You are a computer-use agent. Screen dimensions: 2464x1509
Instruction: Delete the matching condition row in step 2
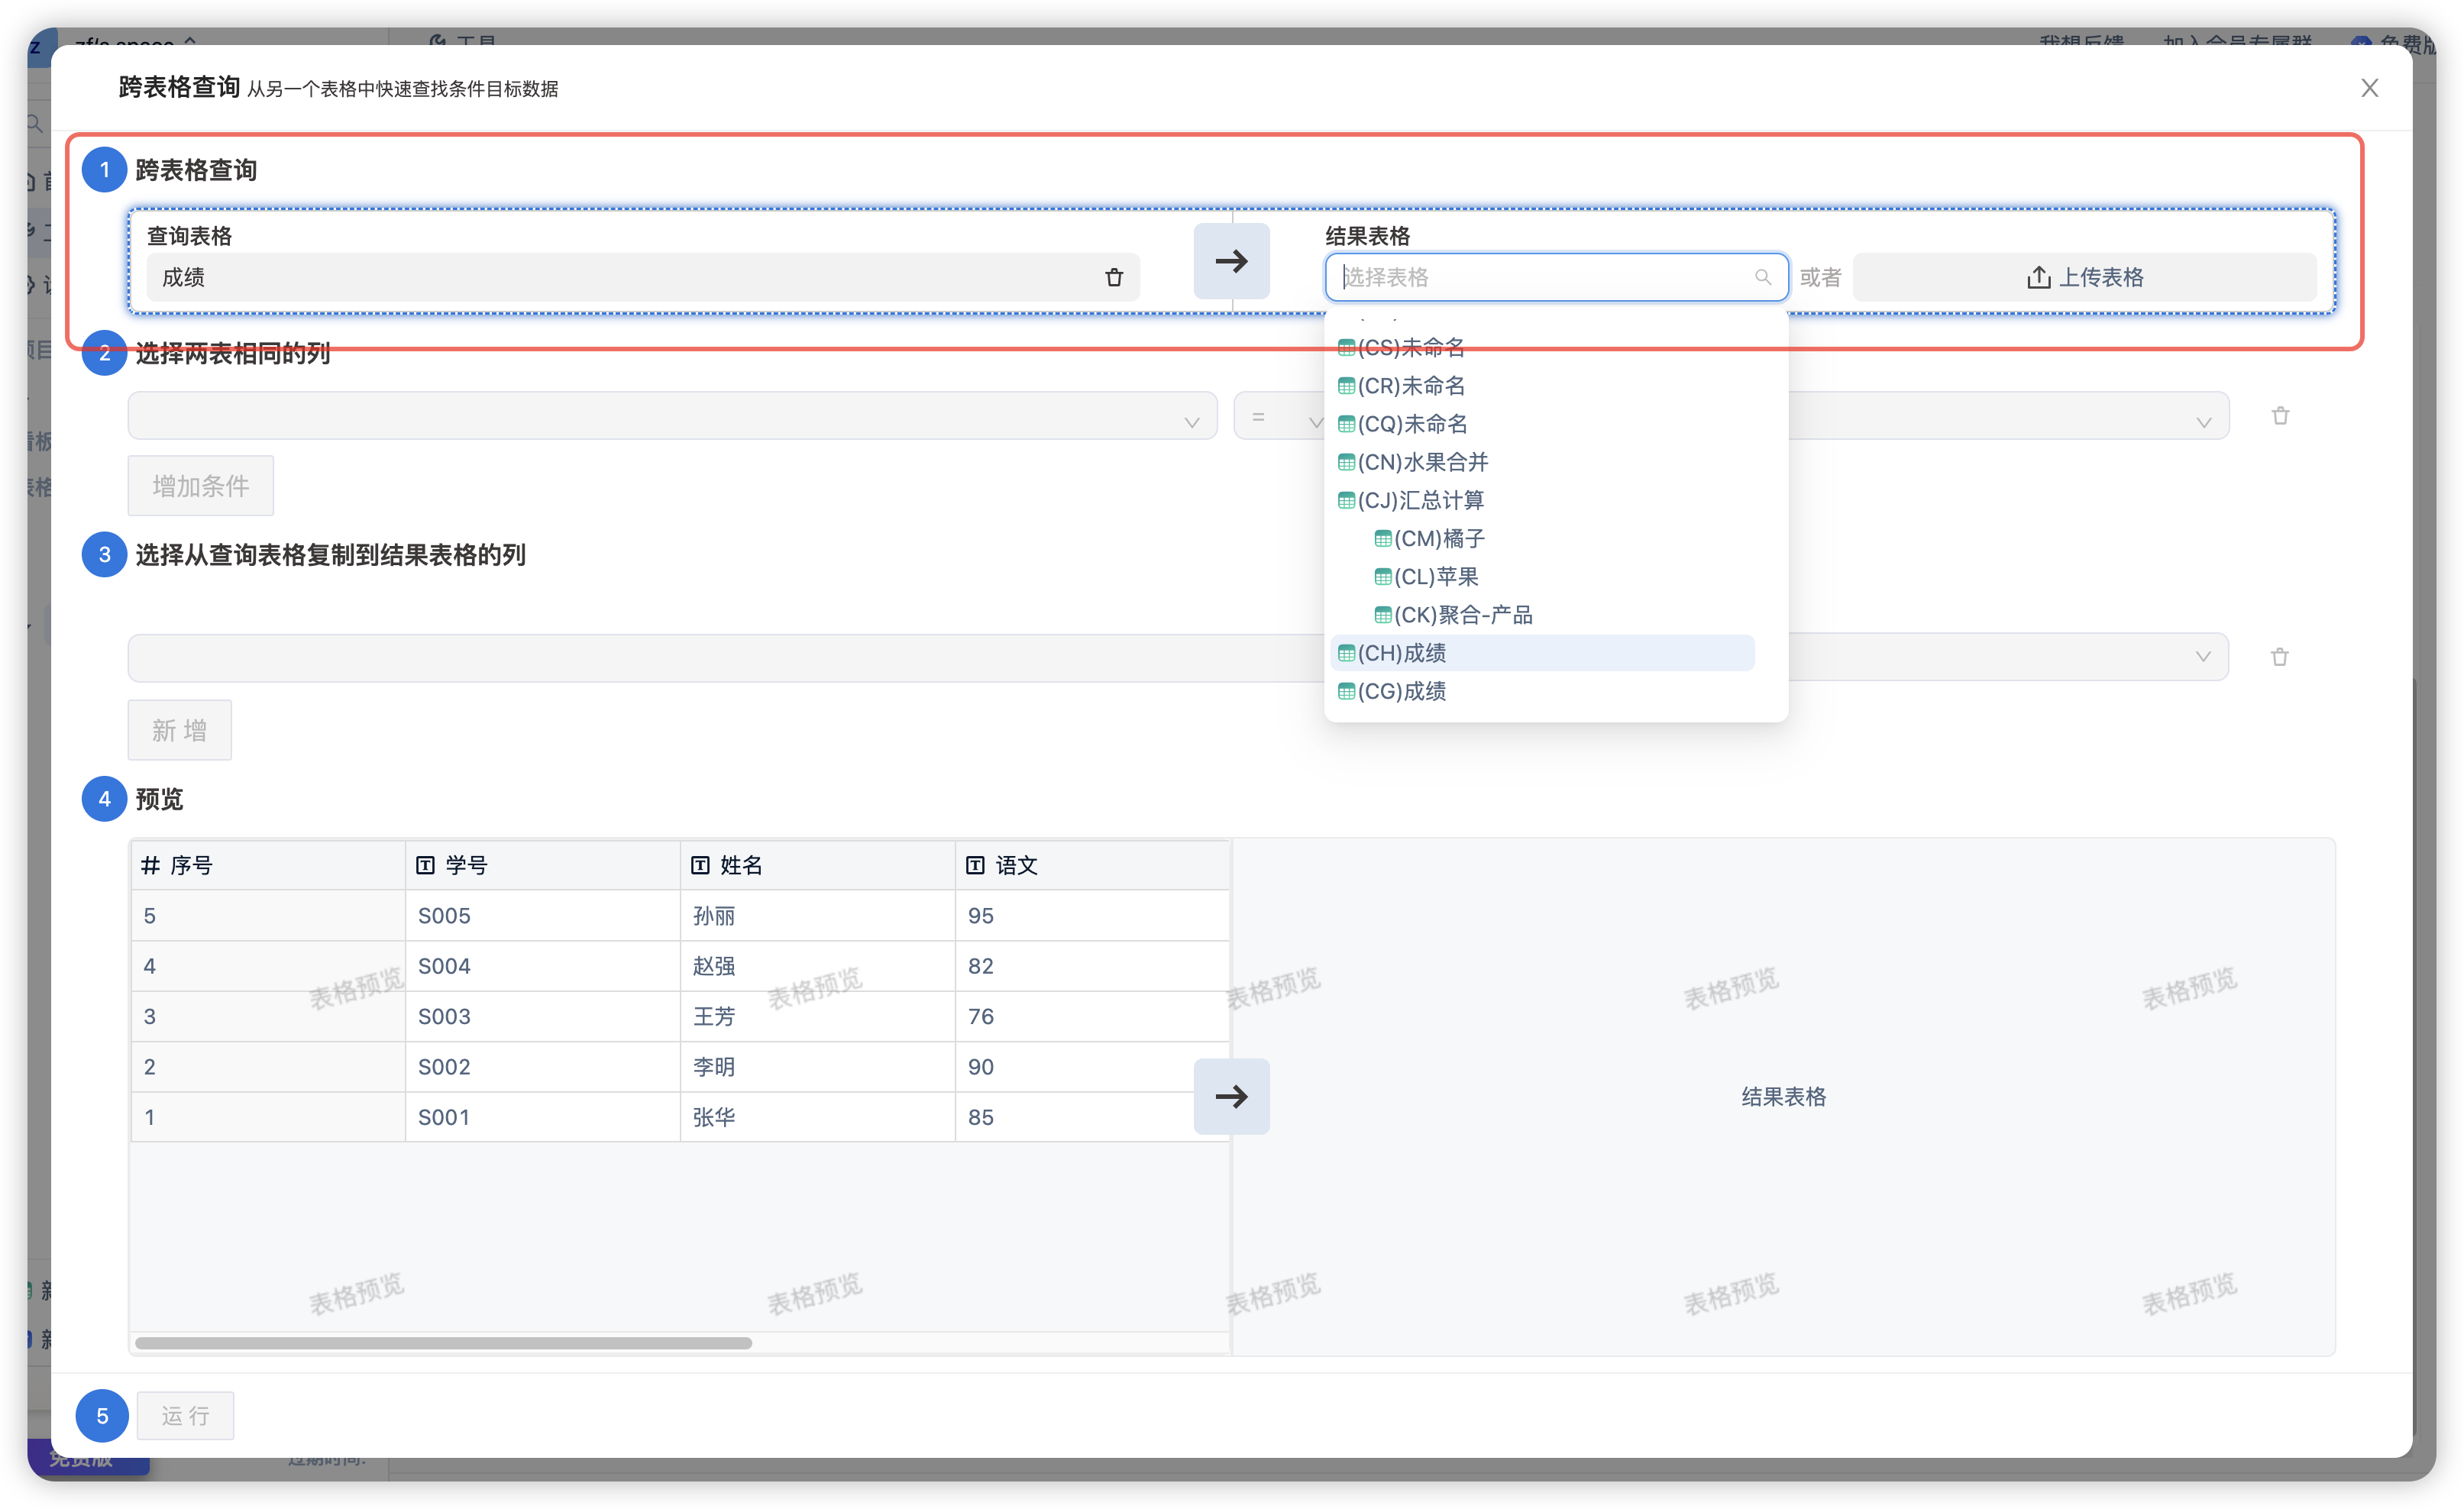click(2280, 416)
